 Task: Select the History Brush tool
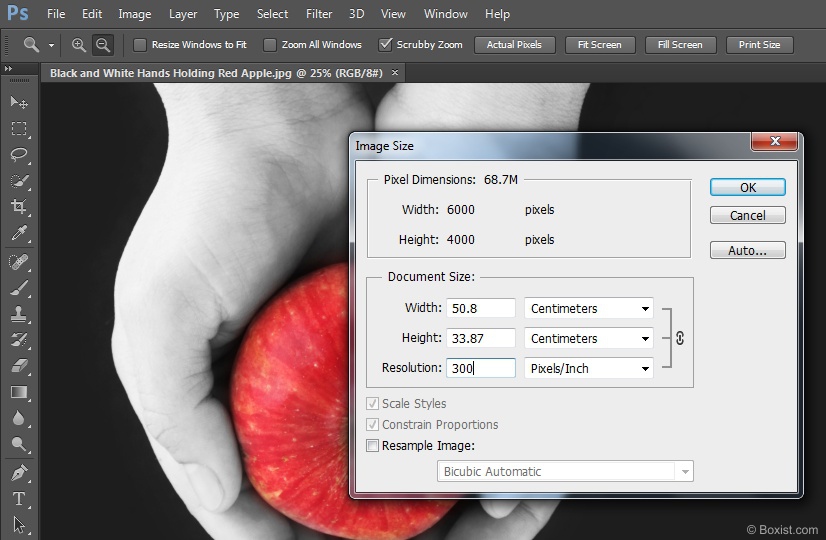(x=19, y=340)
